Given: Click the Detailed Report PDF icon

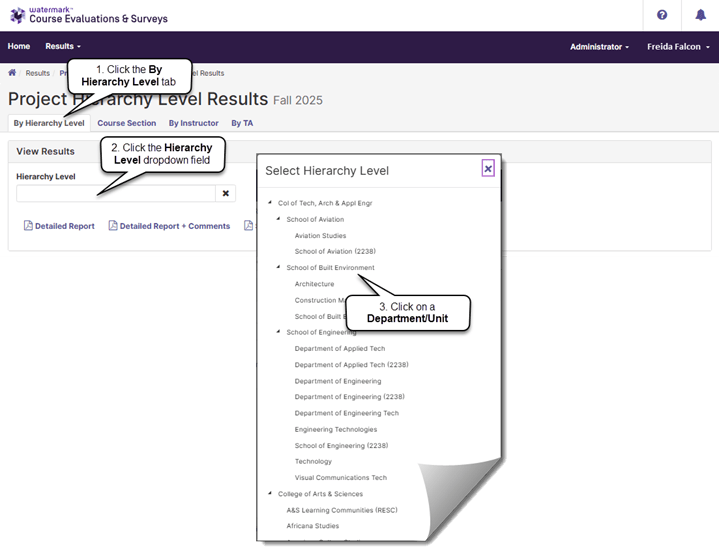Looking at the screenshot, I should click(28, 226).
